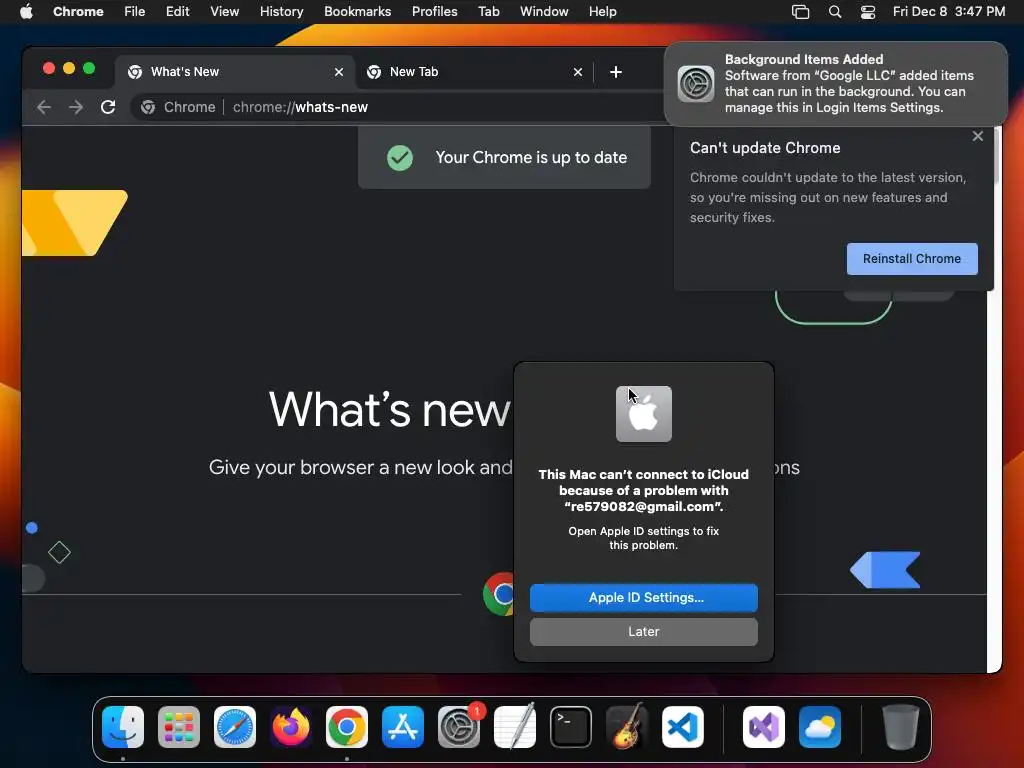Click the Stage Manager menu bar icon
1024x768 pixels.
click(x=801, y=12)
